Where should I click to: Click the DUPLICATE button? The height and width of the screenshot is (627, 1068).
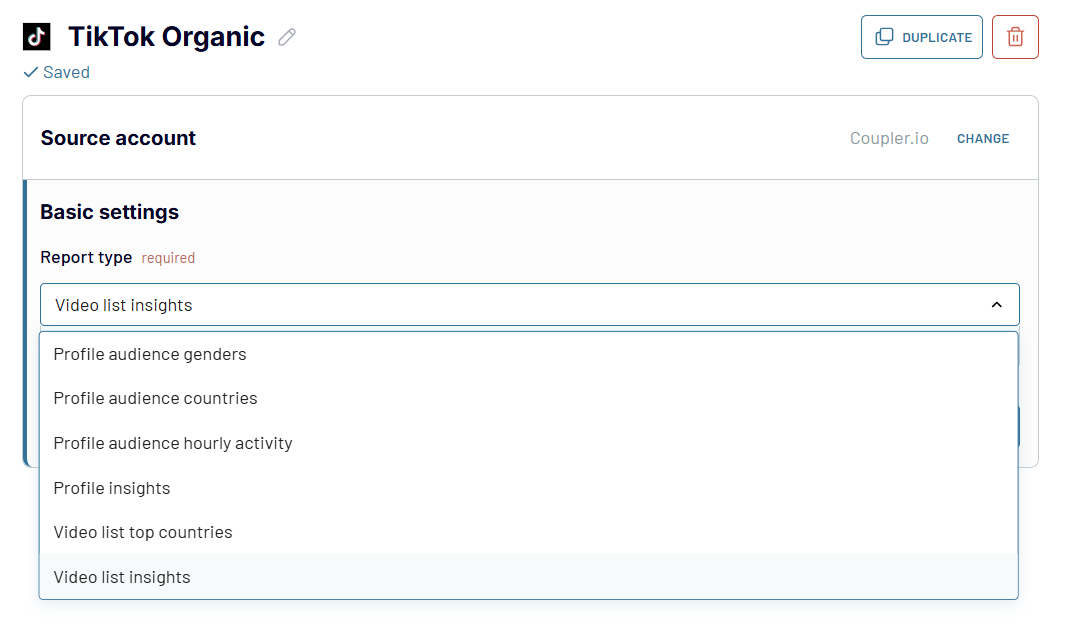922,37
